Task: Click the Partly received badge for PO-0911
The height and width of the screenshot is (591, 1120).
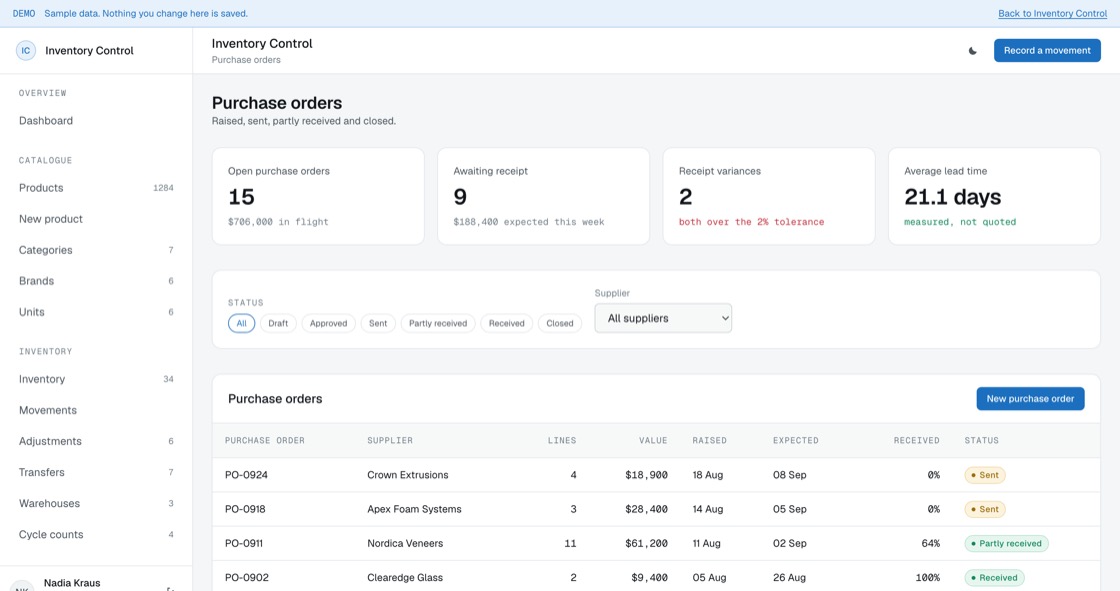Action: coord(1006,544)
